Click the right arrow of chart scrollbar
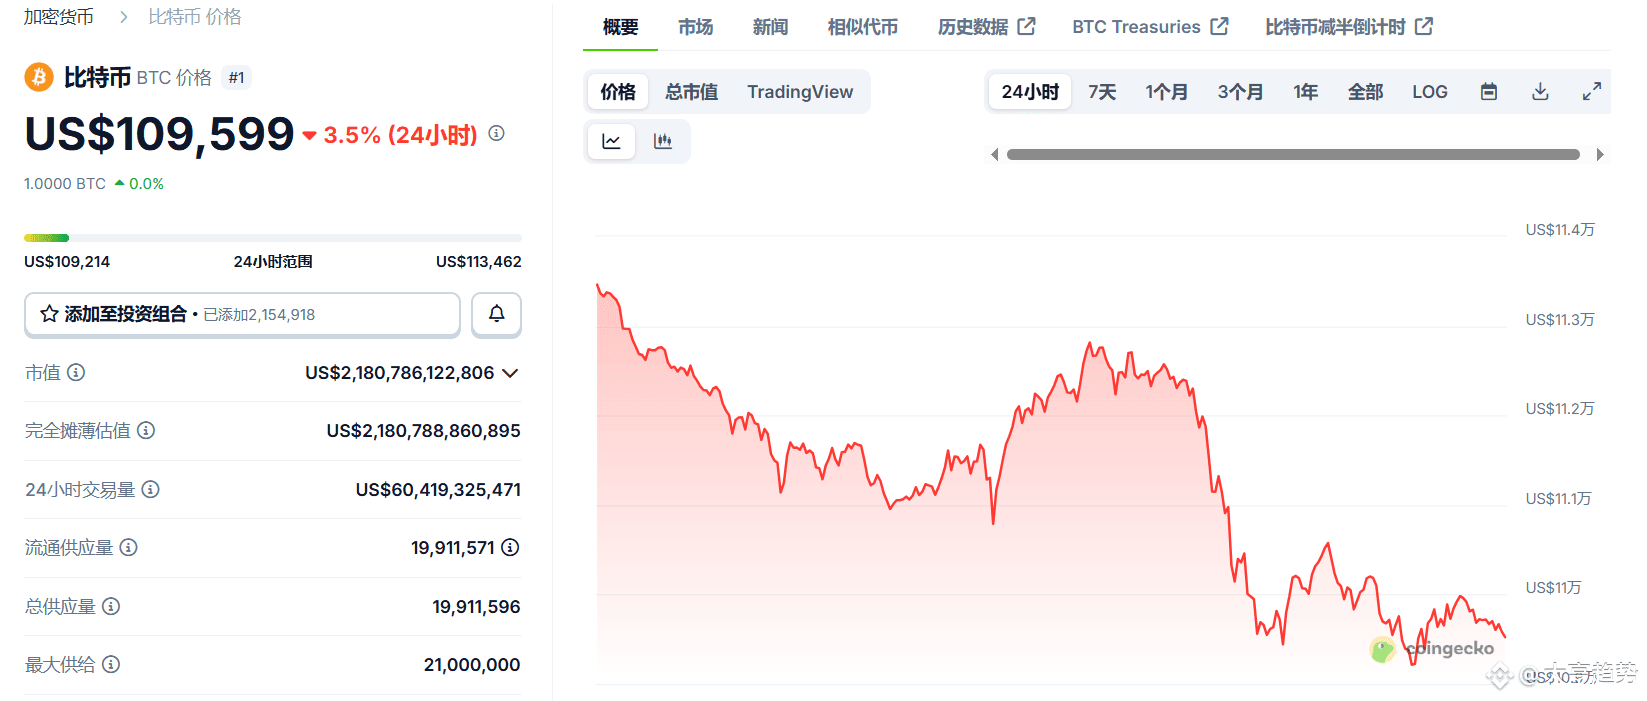 tap(1600, 155)
